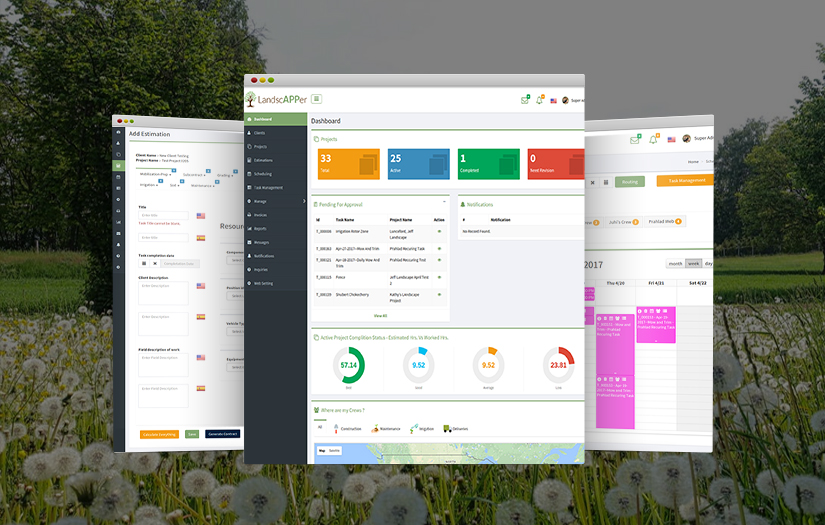Viewport: 825px width, 525px height.
Task: Open Web Setting in the sidebar
Action: pos(275,284)
